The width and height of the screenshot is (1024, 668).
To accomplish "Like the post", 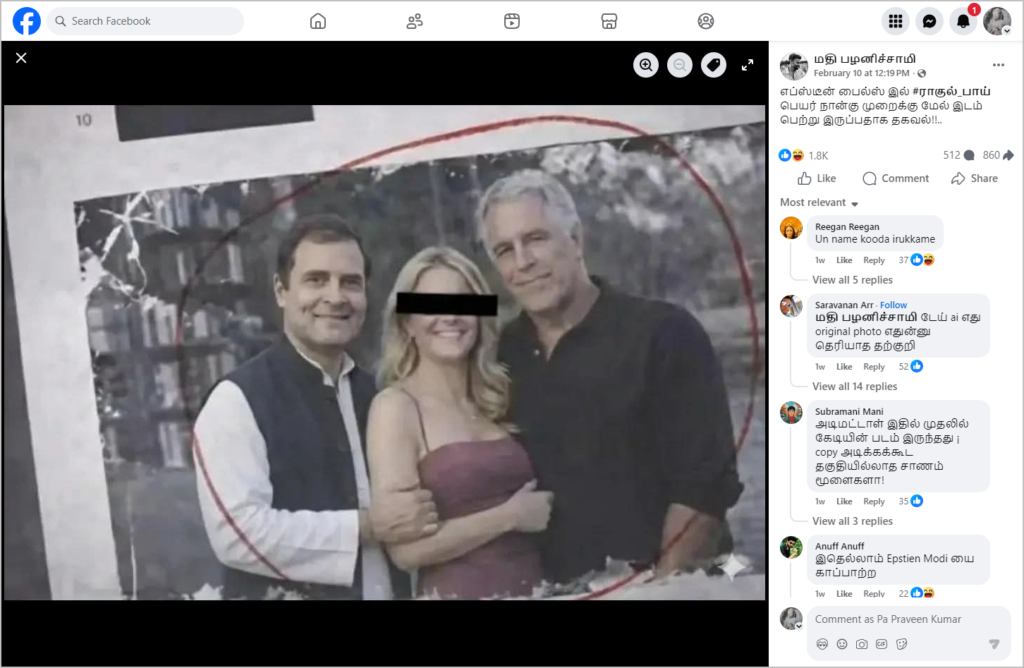I will [x=816, y=178].
